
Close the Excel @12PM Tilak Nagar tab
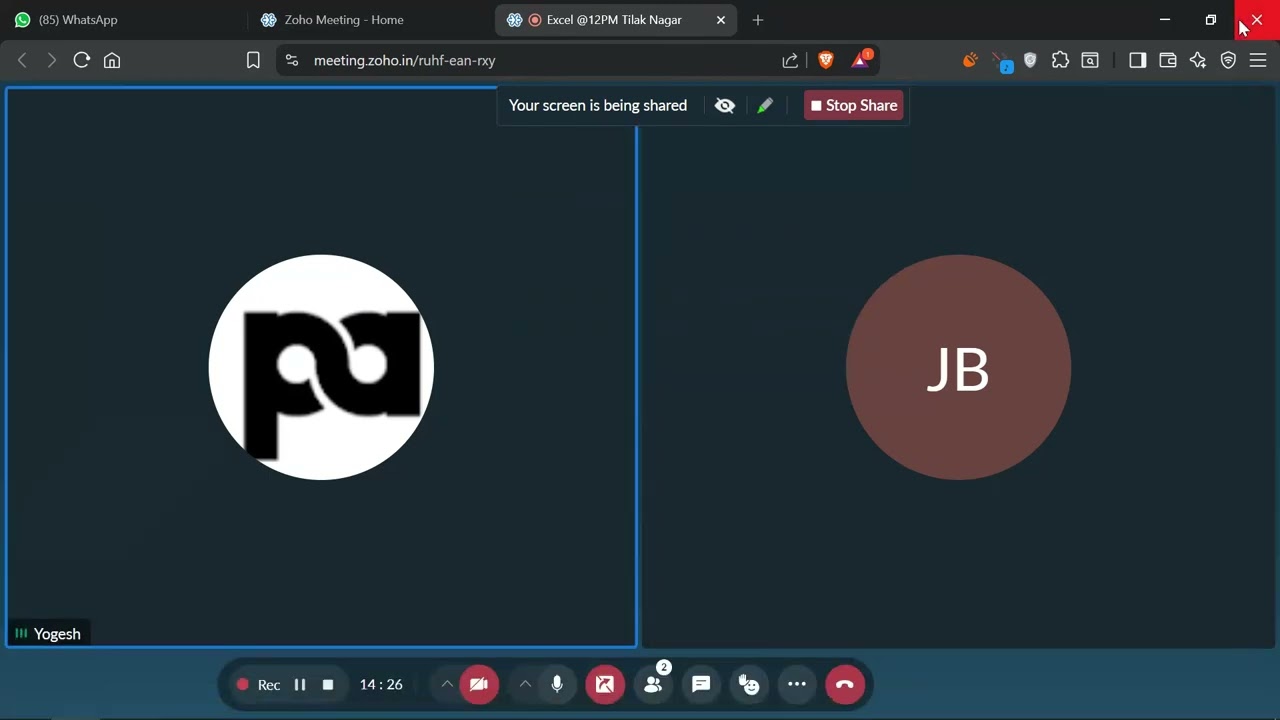pos(721,20)
